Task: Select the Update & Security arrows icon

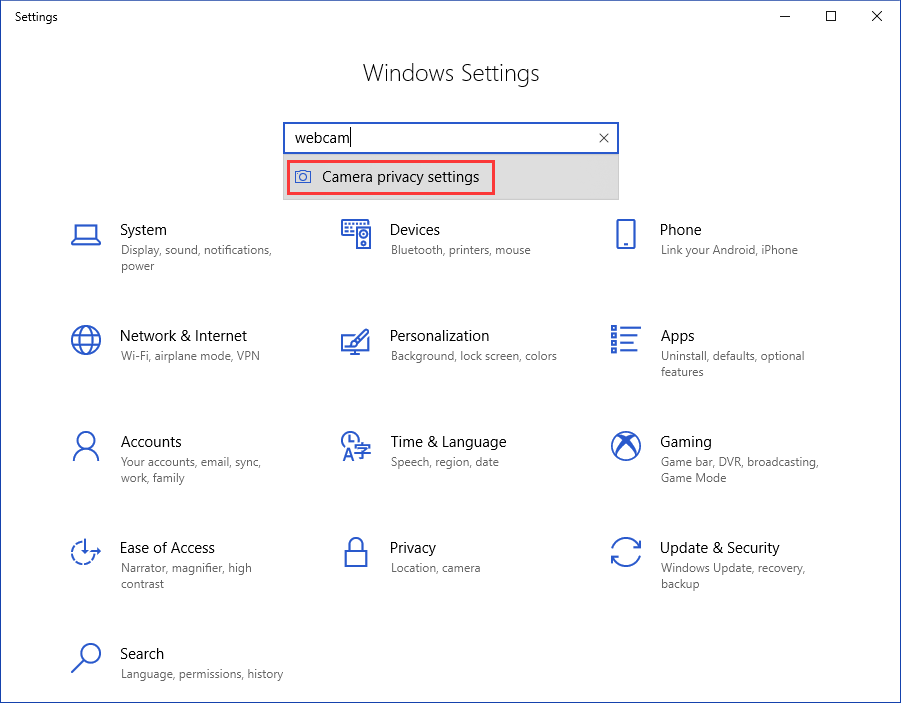Action: (x=626, y=552)
